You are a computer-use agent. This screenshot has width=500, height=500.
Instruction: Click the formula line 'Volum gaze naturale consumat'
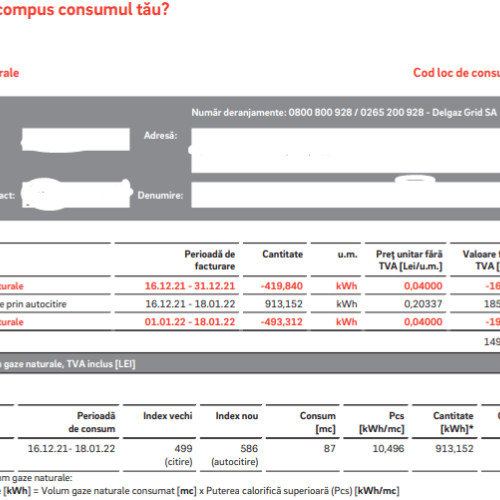[x=108, y=491]
